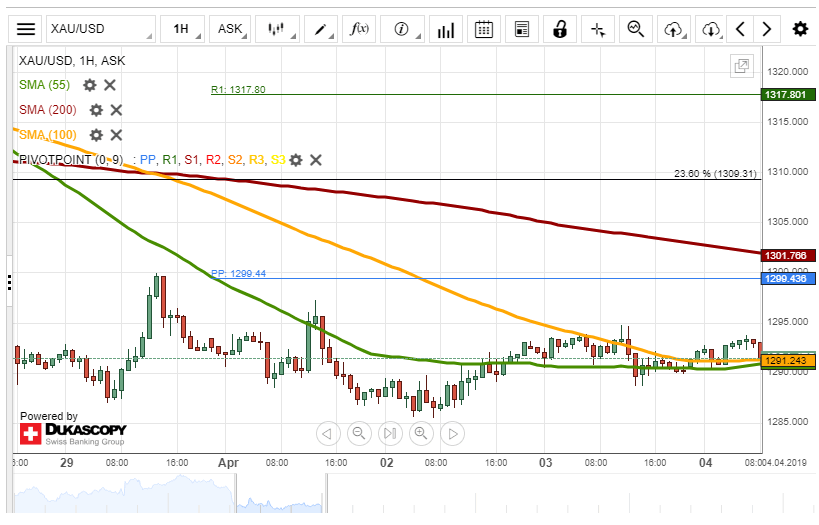Click the 1299.436 blue price tag
This screenshot has width=819, height=525.
(x=788, y=278)
